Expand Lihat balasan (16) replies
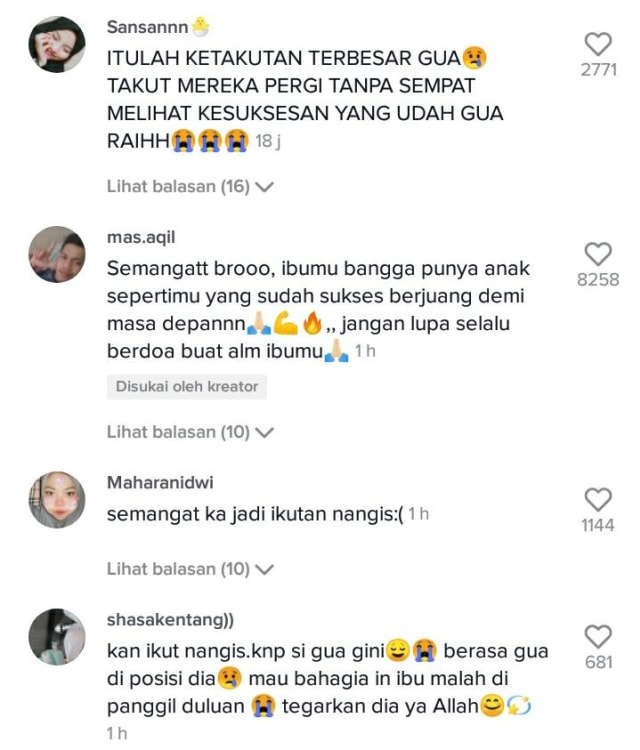The height and width of the screenshot is (750, 640). 190,187
